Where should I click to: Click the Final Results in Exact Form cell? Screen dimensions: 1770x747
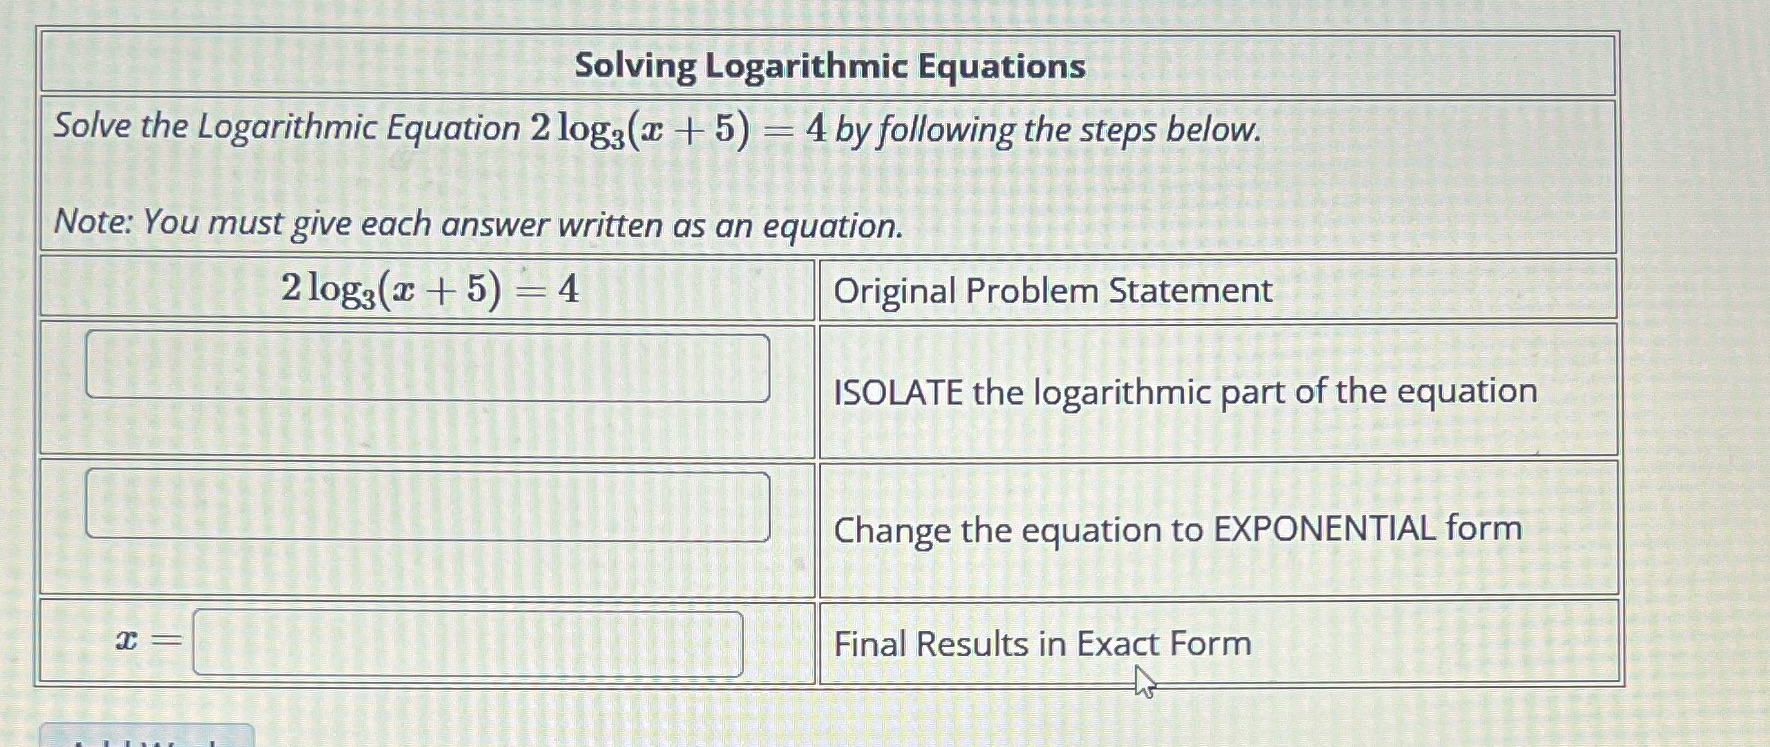[x=1042, y=644]
